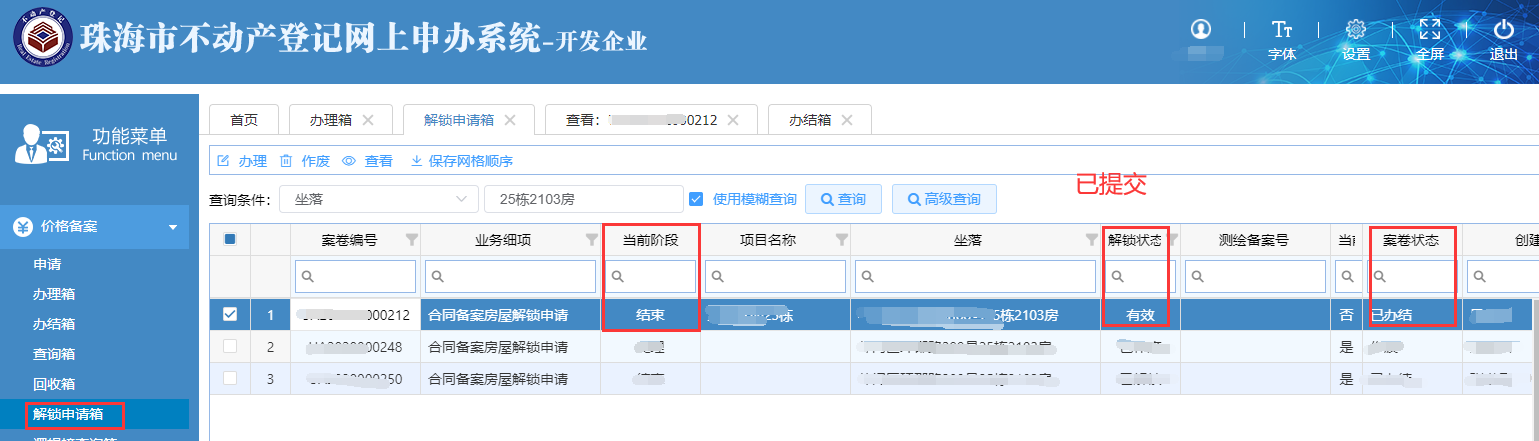Image resolution: width=1539 pixels, height=441 pixels.
Task: Switch to the 首页 tab
Action: tap(244, 120)
